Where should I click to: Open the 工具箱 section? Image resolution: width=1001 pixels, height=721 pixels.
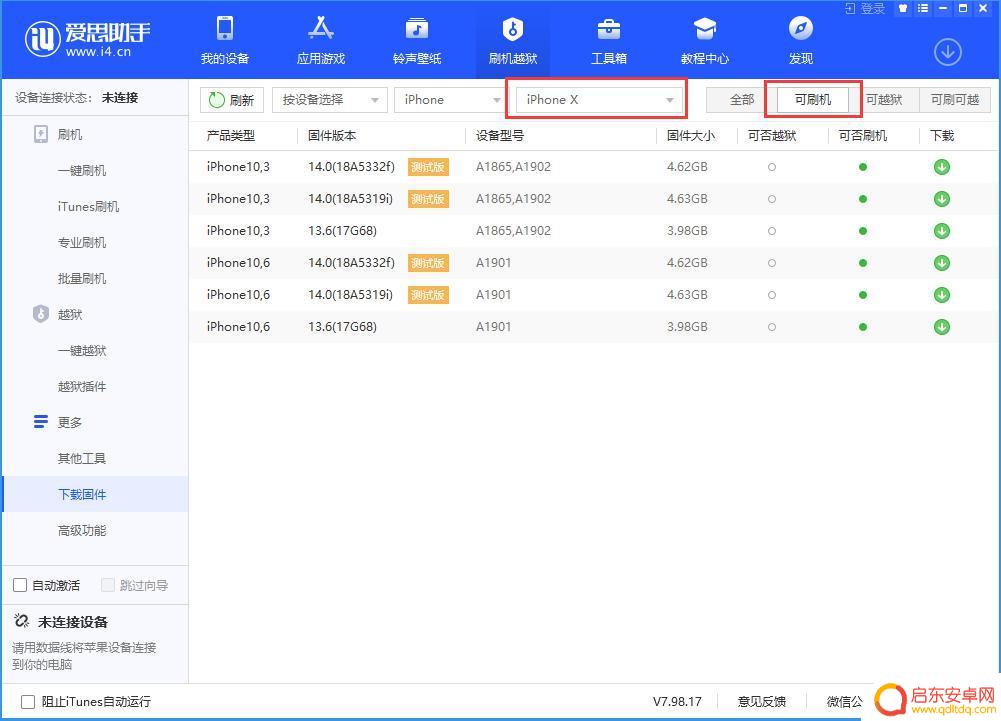(608, 41)
